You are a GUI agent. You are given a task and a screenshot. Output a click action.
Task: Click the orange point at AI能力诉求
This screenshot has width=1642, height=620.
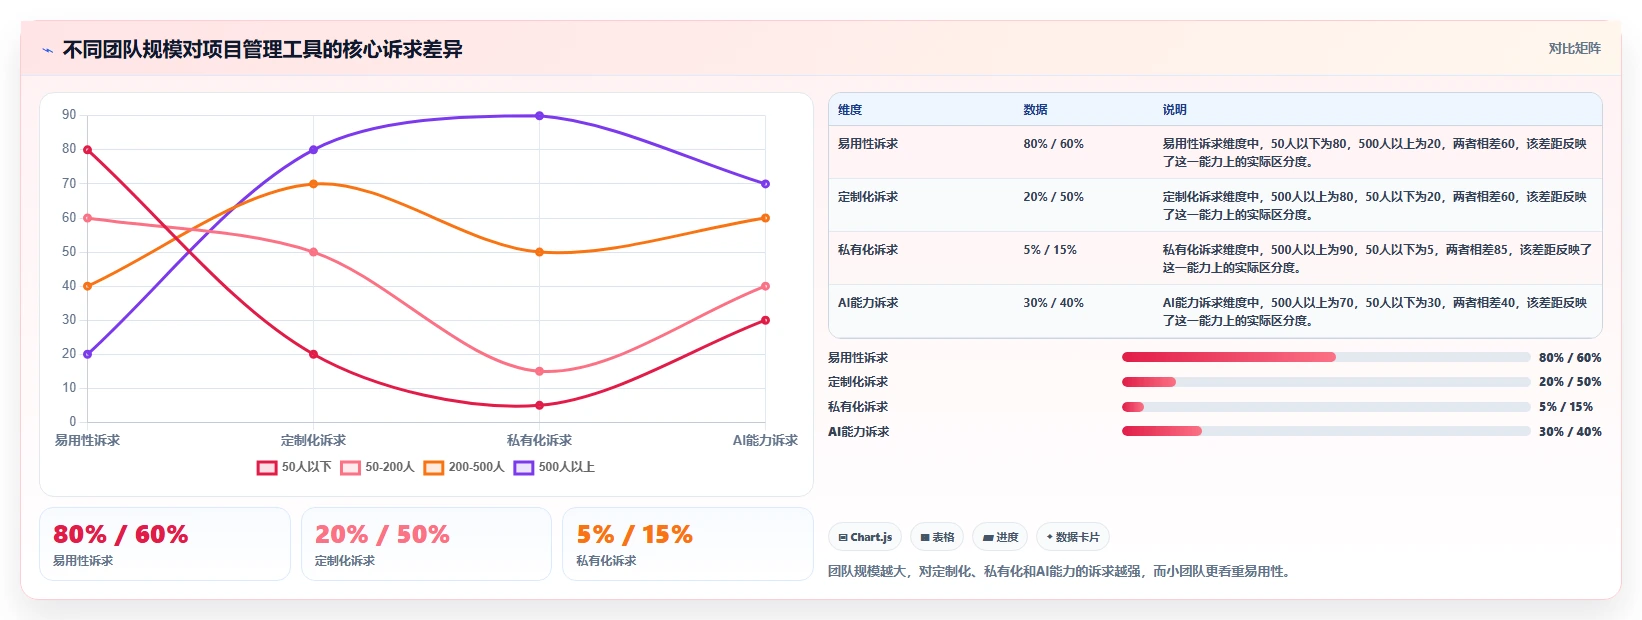[x=766, y=218]
